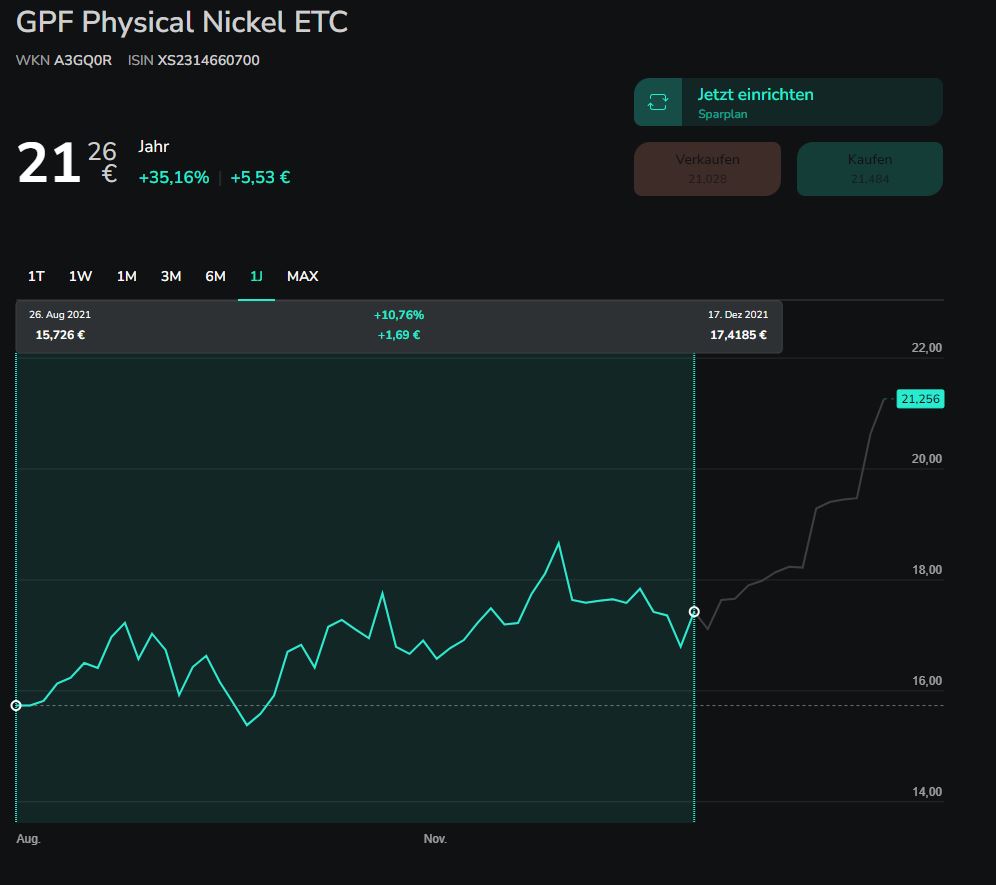This screenshot has height=885, width=996.
Task: Click the chart start marker at 26. Aug 2021
Action: pyautogui.click(x=16, y=705)
